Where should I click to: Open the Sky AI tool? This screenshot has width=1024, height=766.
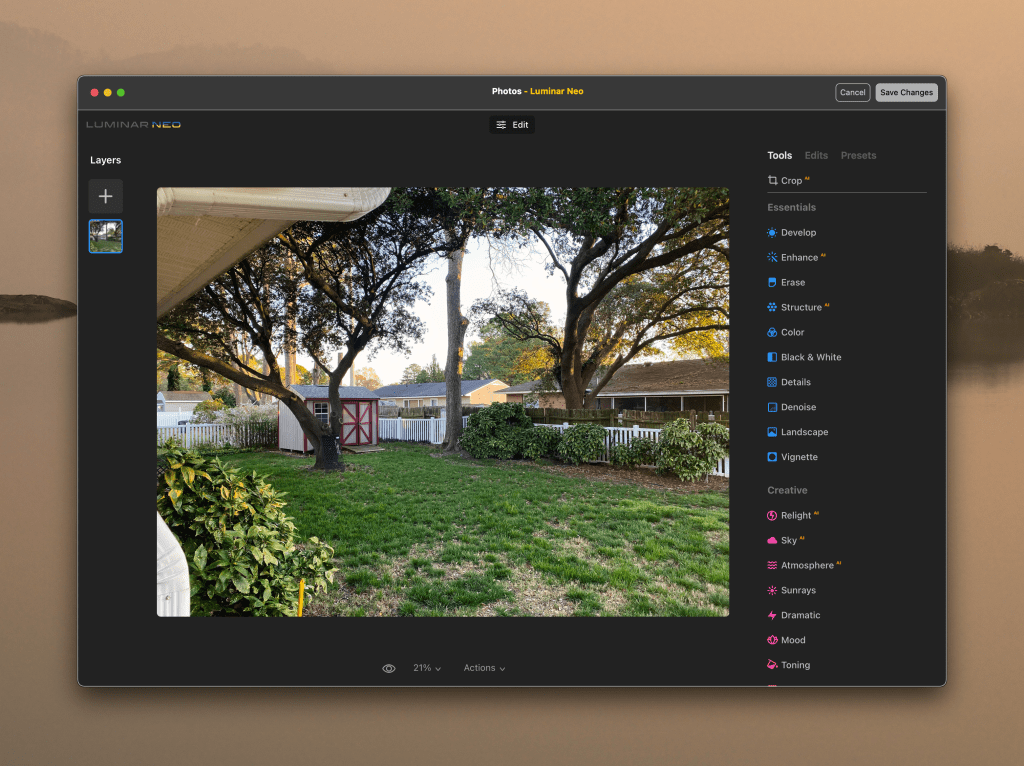[x=788, y=541]
